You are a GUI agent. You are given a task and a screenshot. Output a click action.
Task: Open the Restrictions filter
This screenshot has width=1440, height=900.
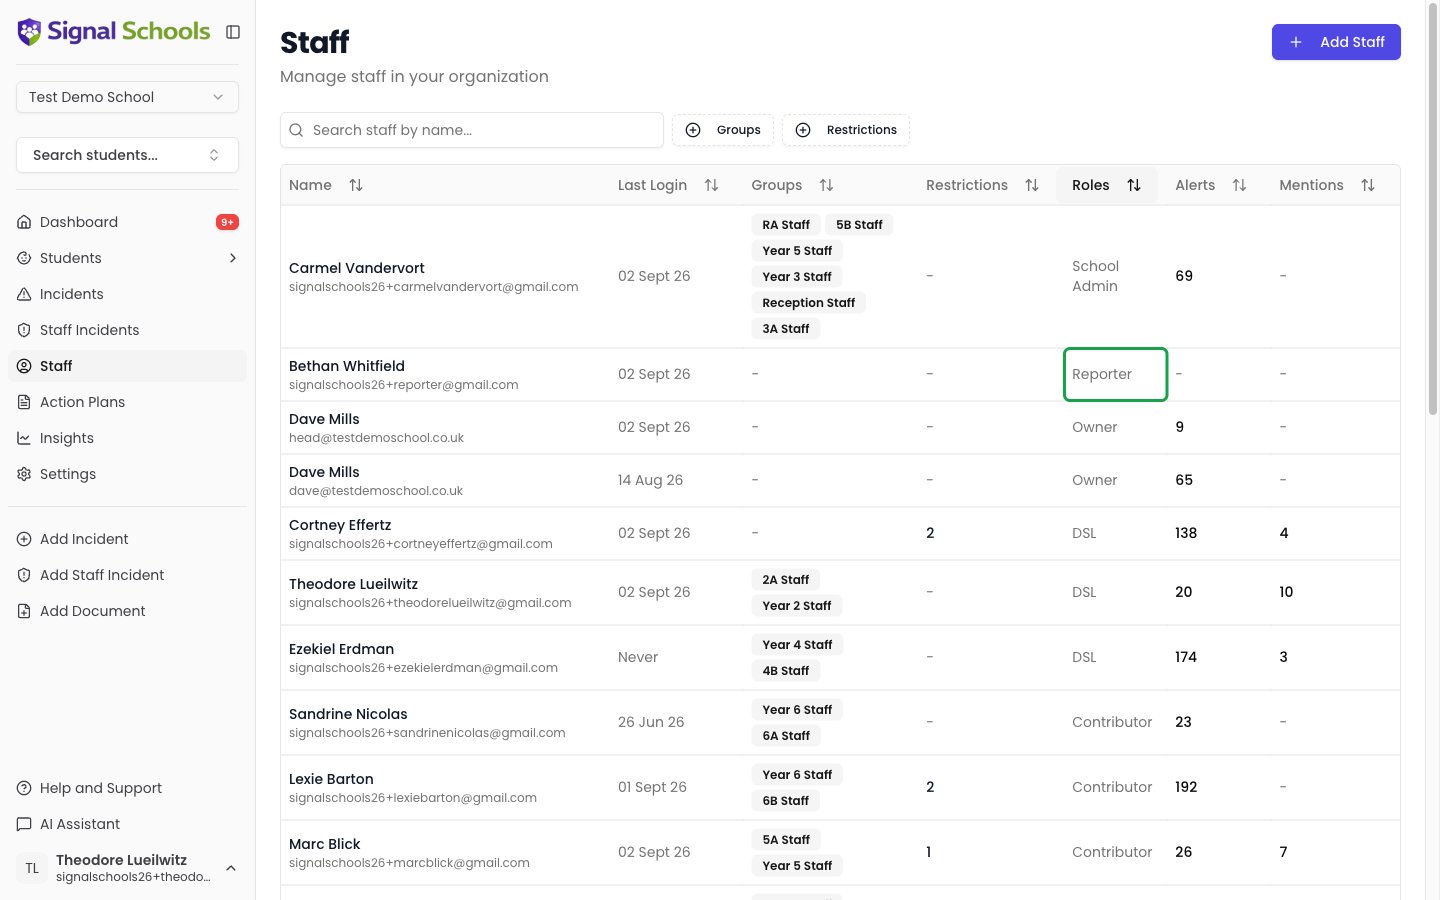click(846, 130)
